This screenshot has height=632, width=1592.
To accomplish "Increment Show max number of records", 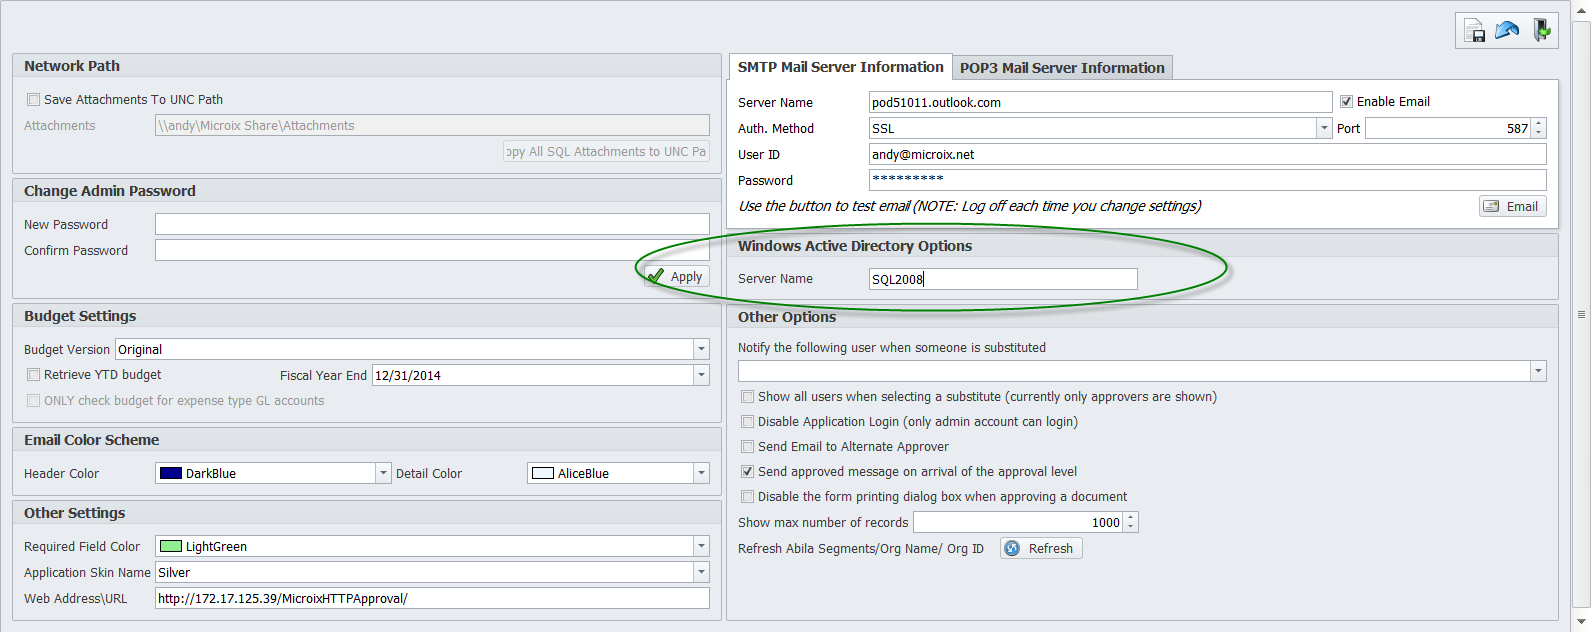I will click(x=1131, y=518).
